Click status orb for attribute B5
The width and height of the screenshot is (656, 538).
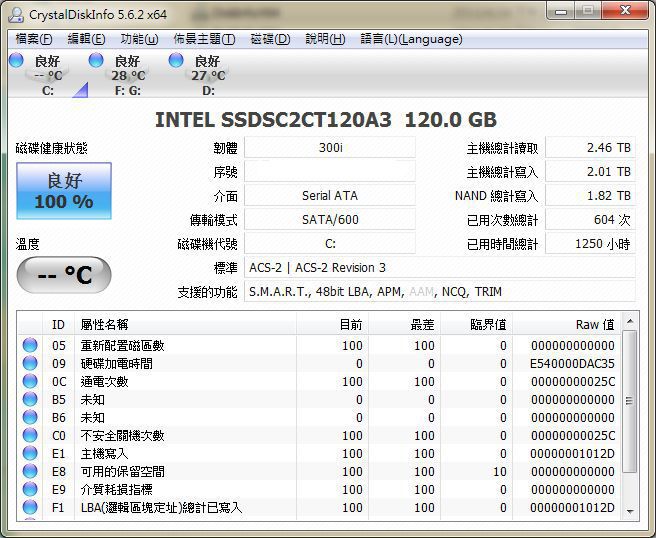pyautogui.click(x=30, y=399)
